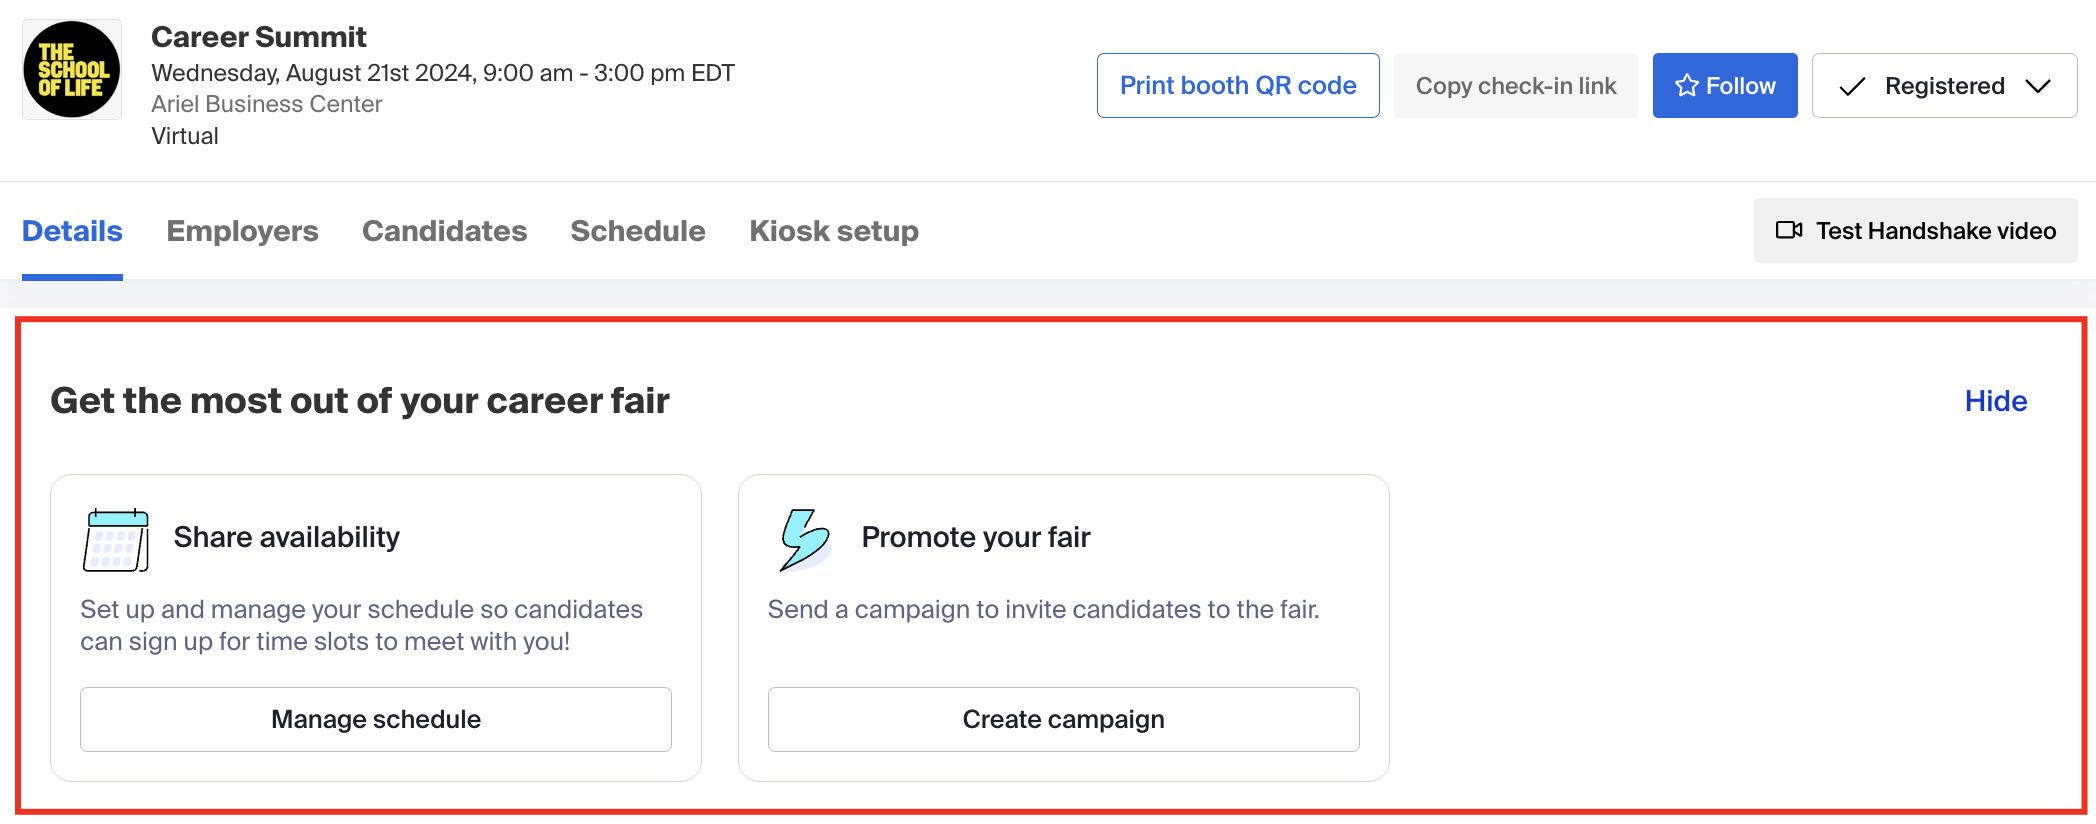Open the Schedule tab
This screenshot has width=2096, height=824.
(x=638, y=231)
